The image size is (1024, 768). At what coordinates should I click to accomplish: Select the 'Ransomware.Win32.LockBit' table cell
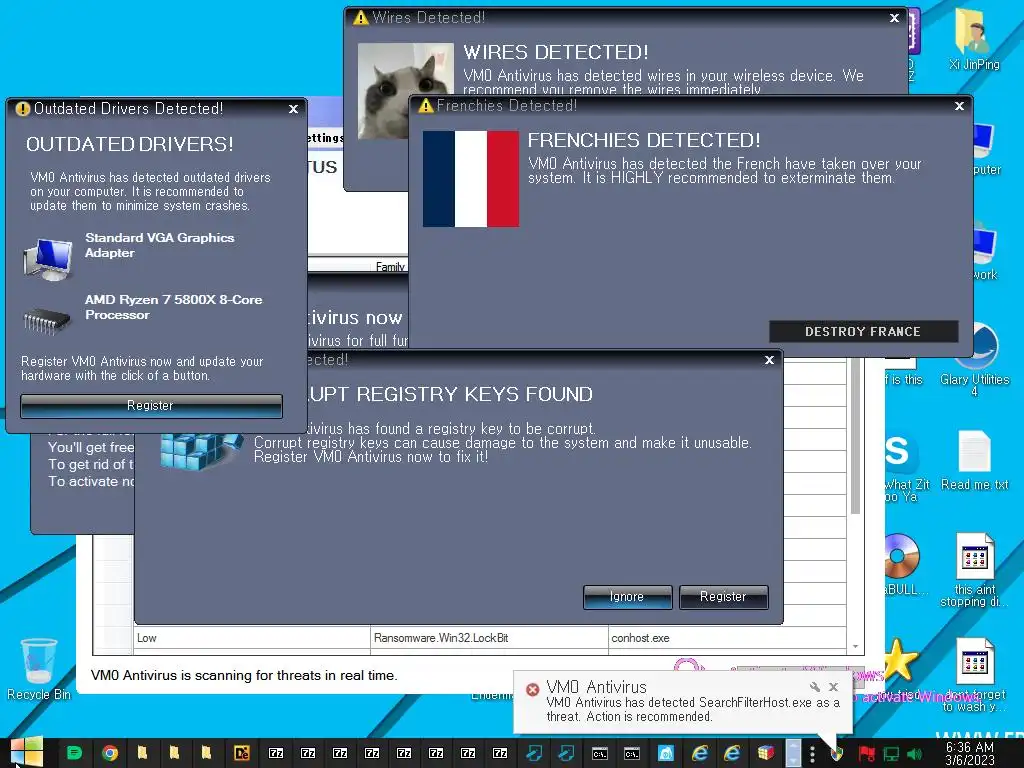(489, 638)
